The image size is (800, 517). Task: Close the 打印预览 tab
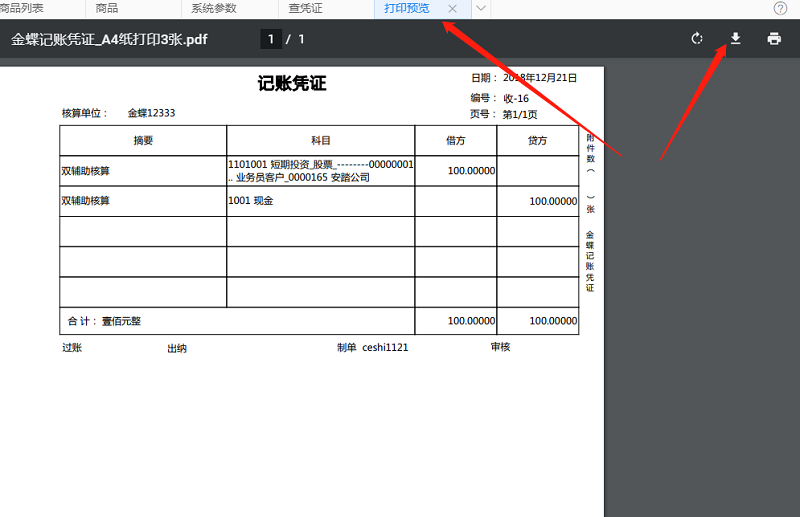click(x=453, y=8)
